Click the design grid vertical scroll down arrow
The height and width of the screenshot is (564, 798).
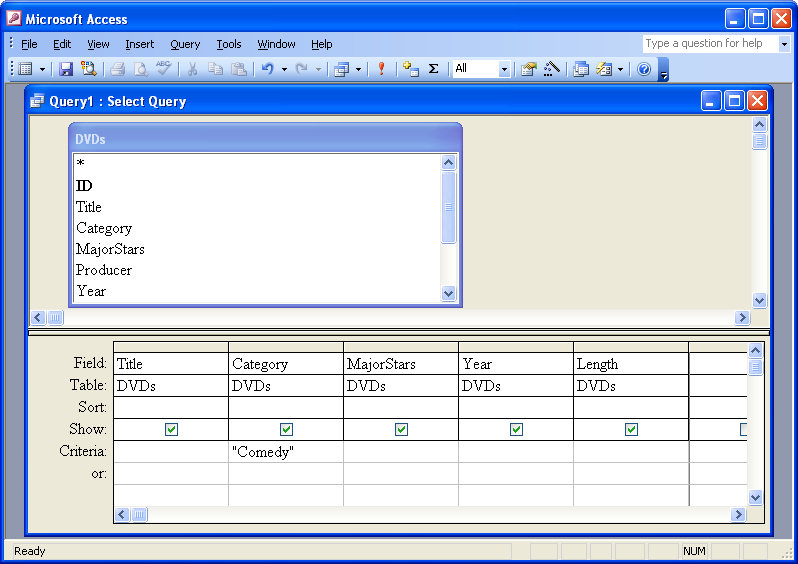pos(755,497)
